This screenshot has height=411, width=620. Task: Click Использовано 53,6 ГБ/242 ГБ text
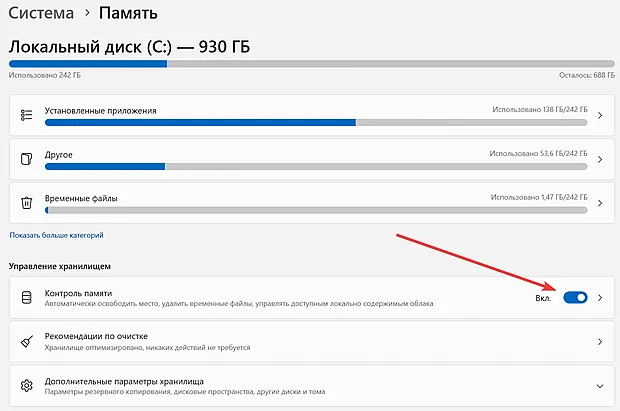(538, 153)
